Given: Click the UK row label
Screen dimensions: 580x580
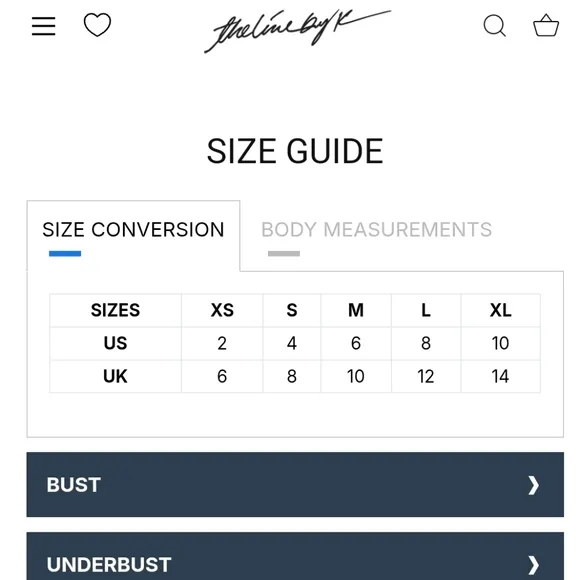Looking at the screenshot, I should pos(115,377).
